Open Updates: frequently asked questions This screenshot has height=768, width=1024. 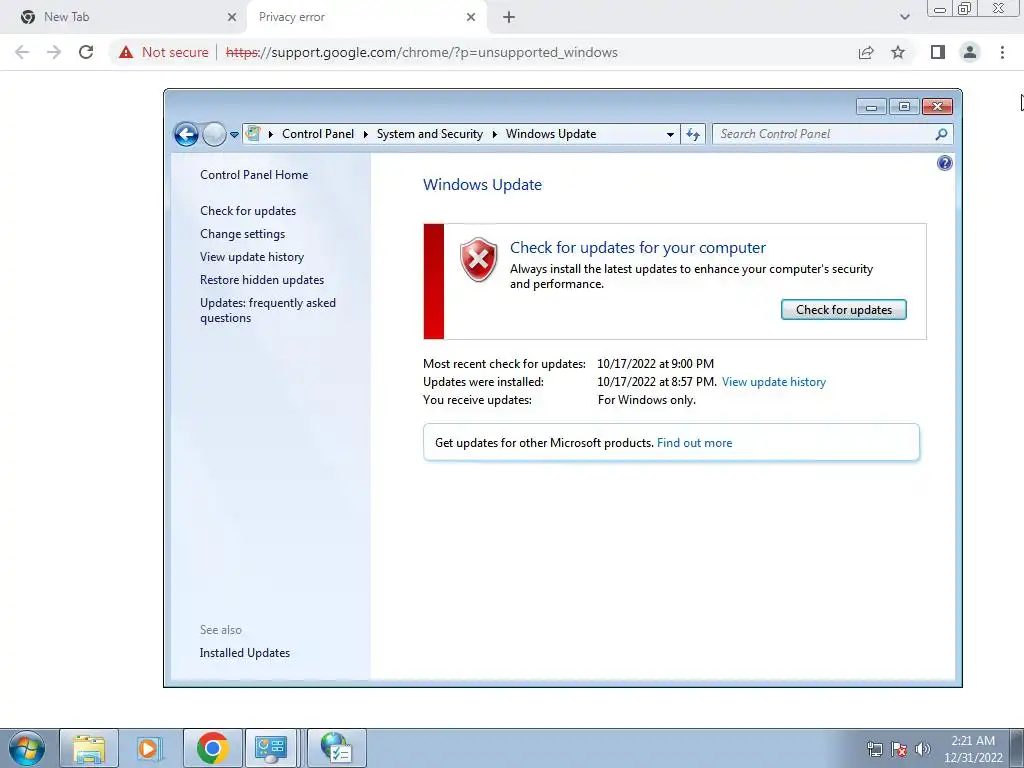(268, 310)
